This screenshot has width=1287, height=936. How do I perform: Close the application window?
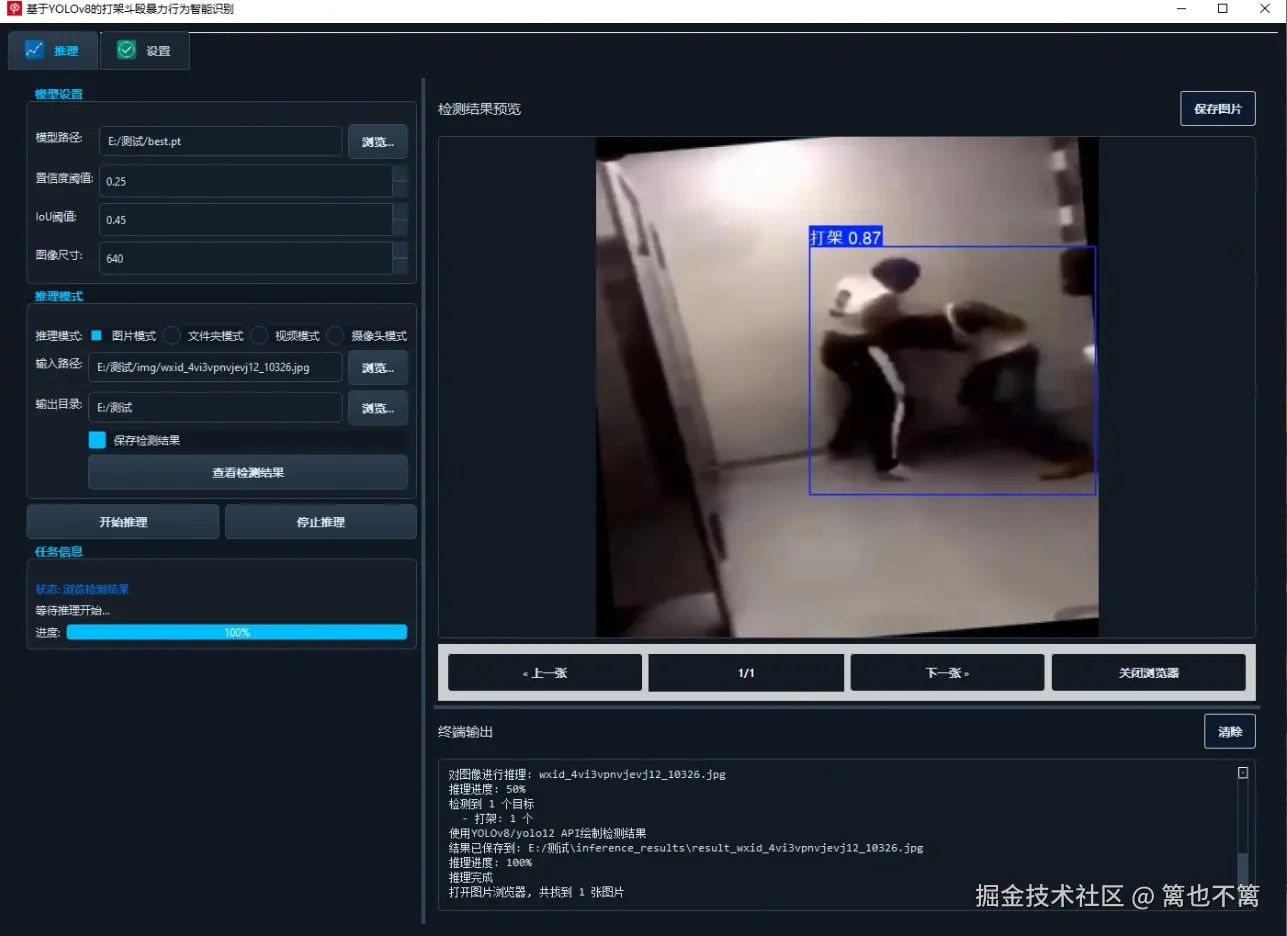point(1265,8)
